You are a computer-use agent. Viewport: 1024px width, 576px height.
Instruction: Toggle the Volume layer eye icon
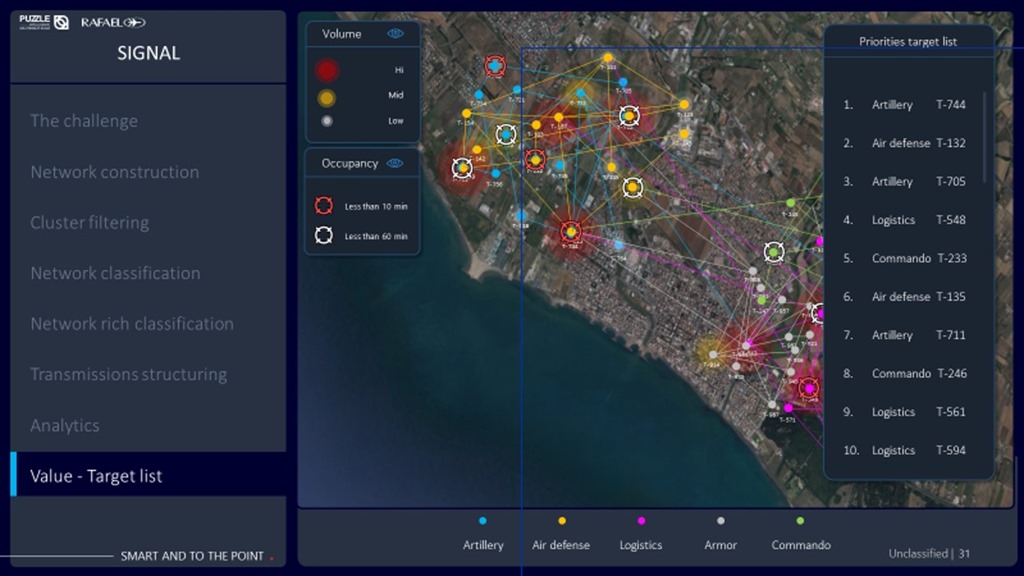point(396,34)
